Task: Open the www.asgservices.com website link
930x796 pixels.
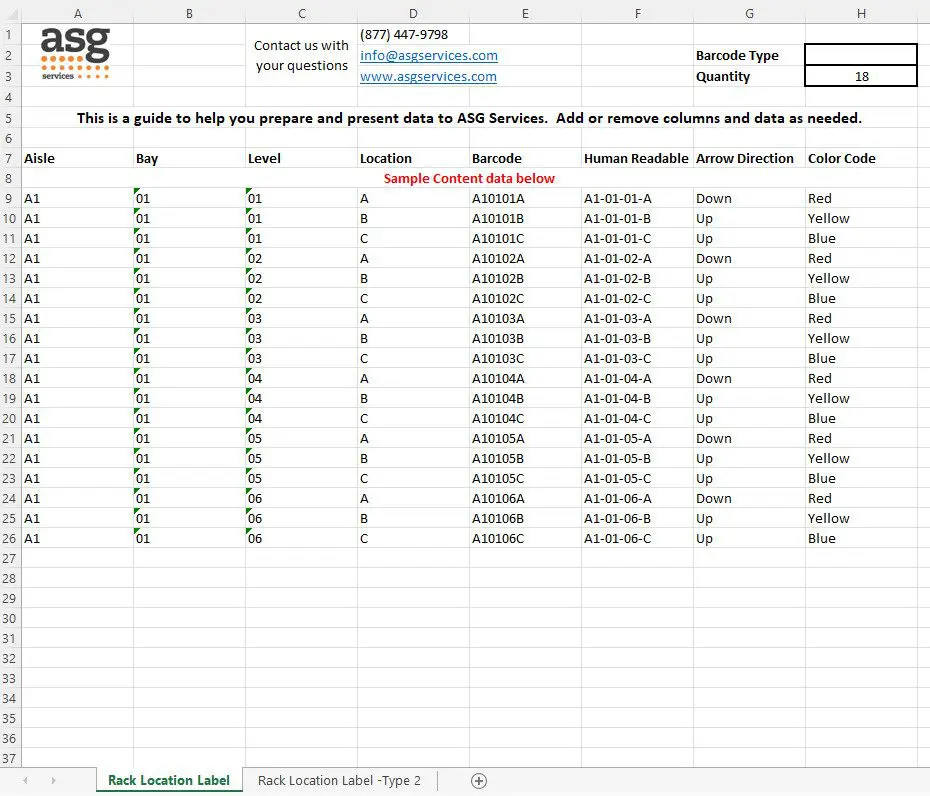Action: coord(428,76)
